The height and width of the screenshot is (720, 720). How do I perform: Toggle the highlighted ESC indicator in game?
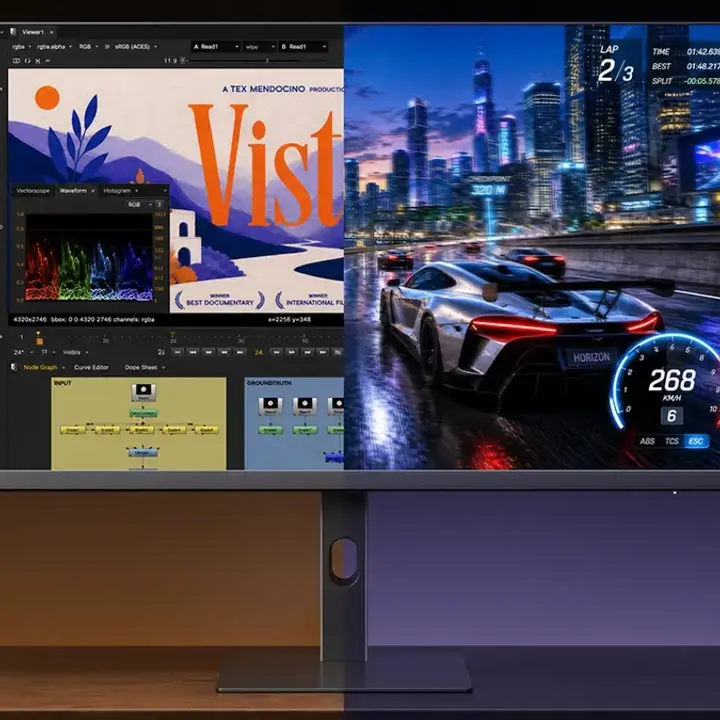[x=697, y=441]
